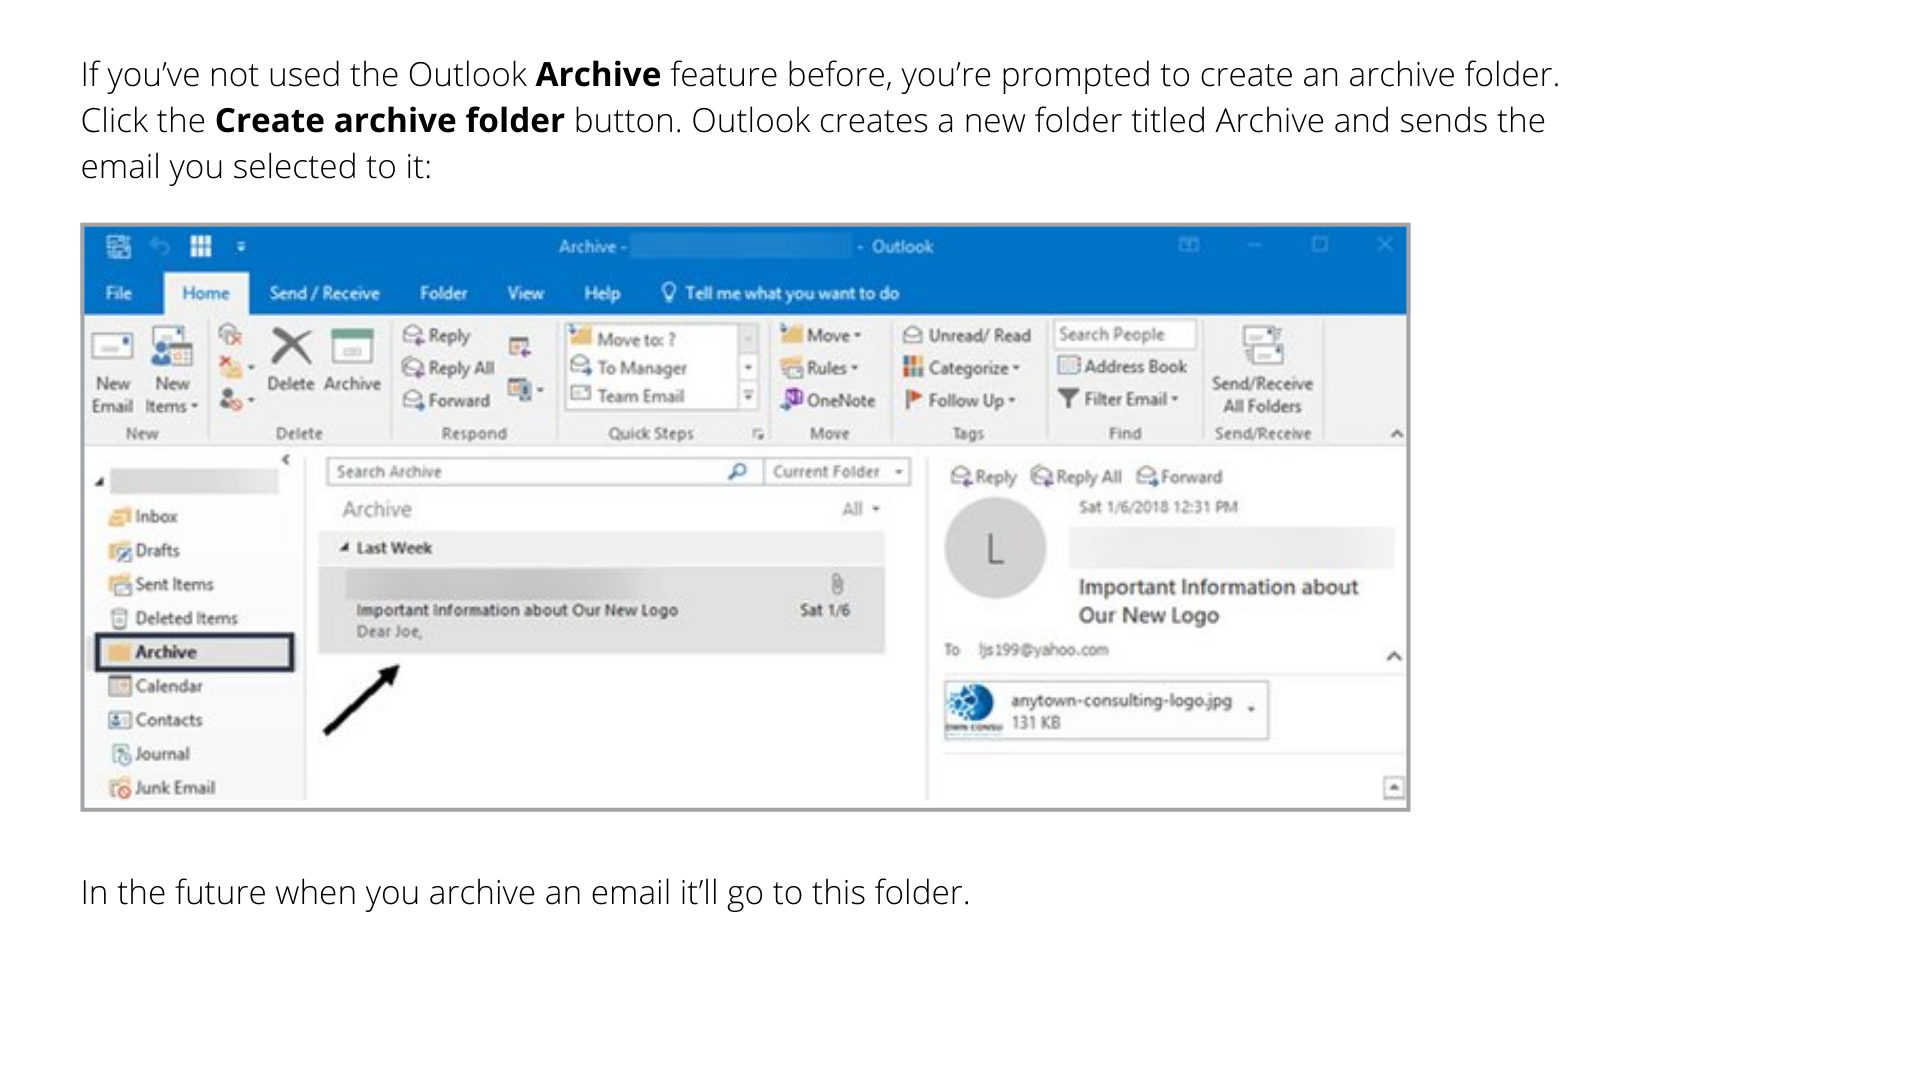Select the Archive folder in the sidebar
The width and height of the screenshot is (1920, 1080).
(x=166, y=652)
